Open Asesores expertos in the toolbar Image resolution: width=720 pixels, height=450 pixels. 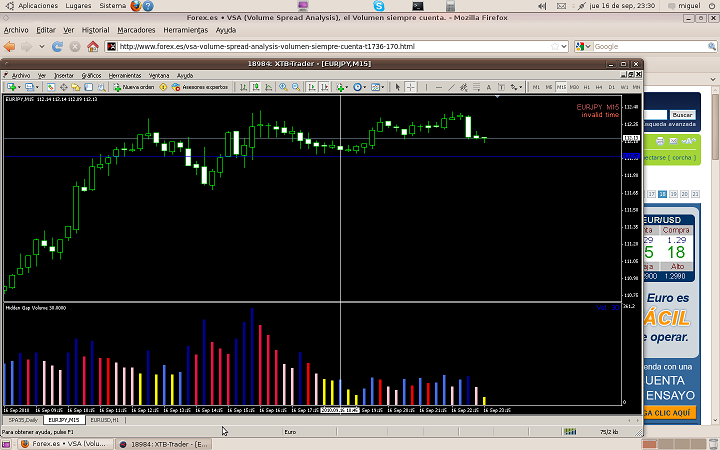tap(203, 87)
